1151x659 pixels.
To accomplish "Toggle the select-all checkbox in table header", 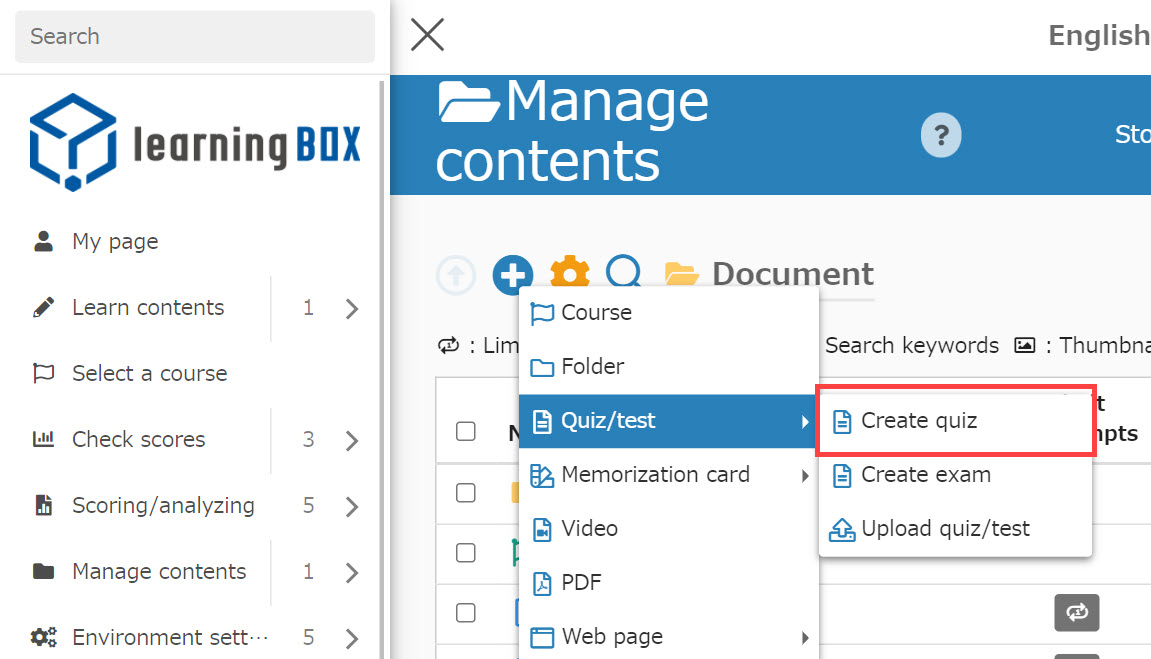I will (466, 432).
